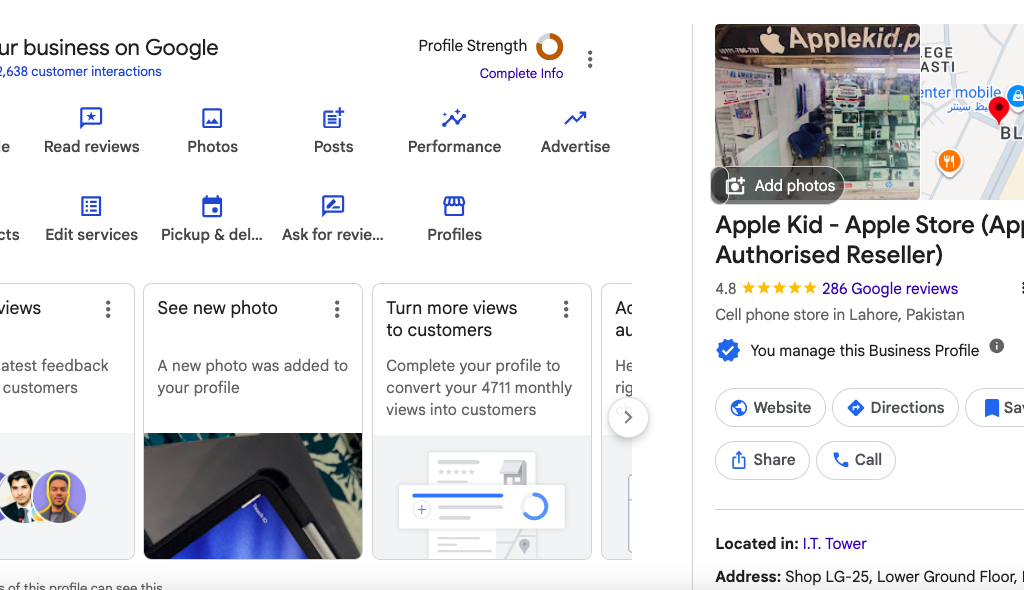Open options menu on the views feedback card

coord(108,309)
